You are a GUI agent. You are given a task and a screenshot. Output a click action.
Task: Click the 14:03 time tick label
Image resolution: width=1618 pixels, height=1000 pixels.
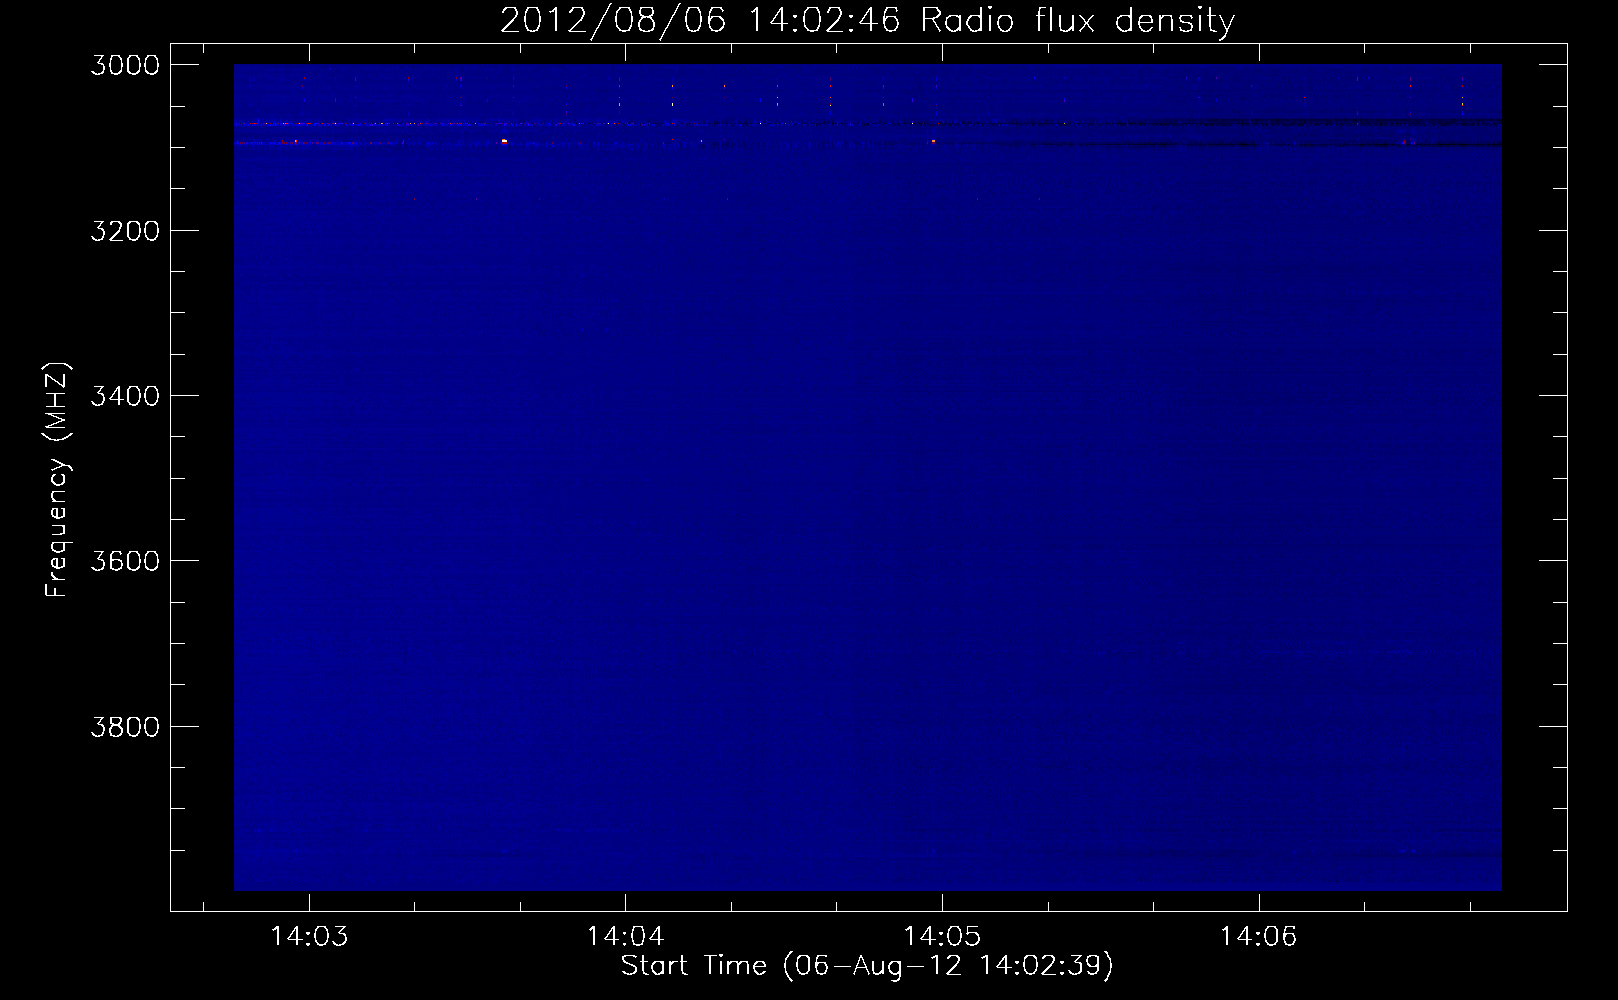(309, 936)
